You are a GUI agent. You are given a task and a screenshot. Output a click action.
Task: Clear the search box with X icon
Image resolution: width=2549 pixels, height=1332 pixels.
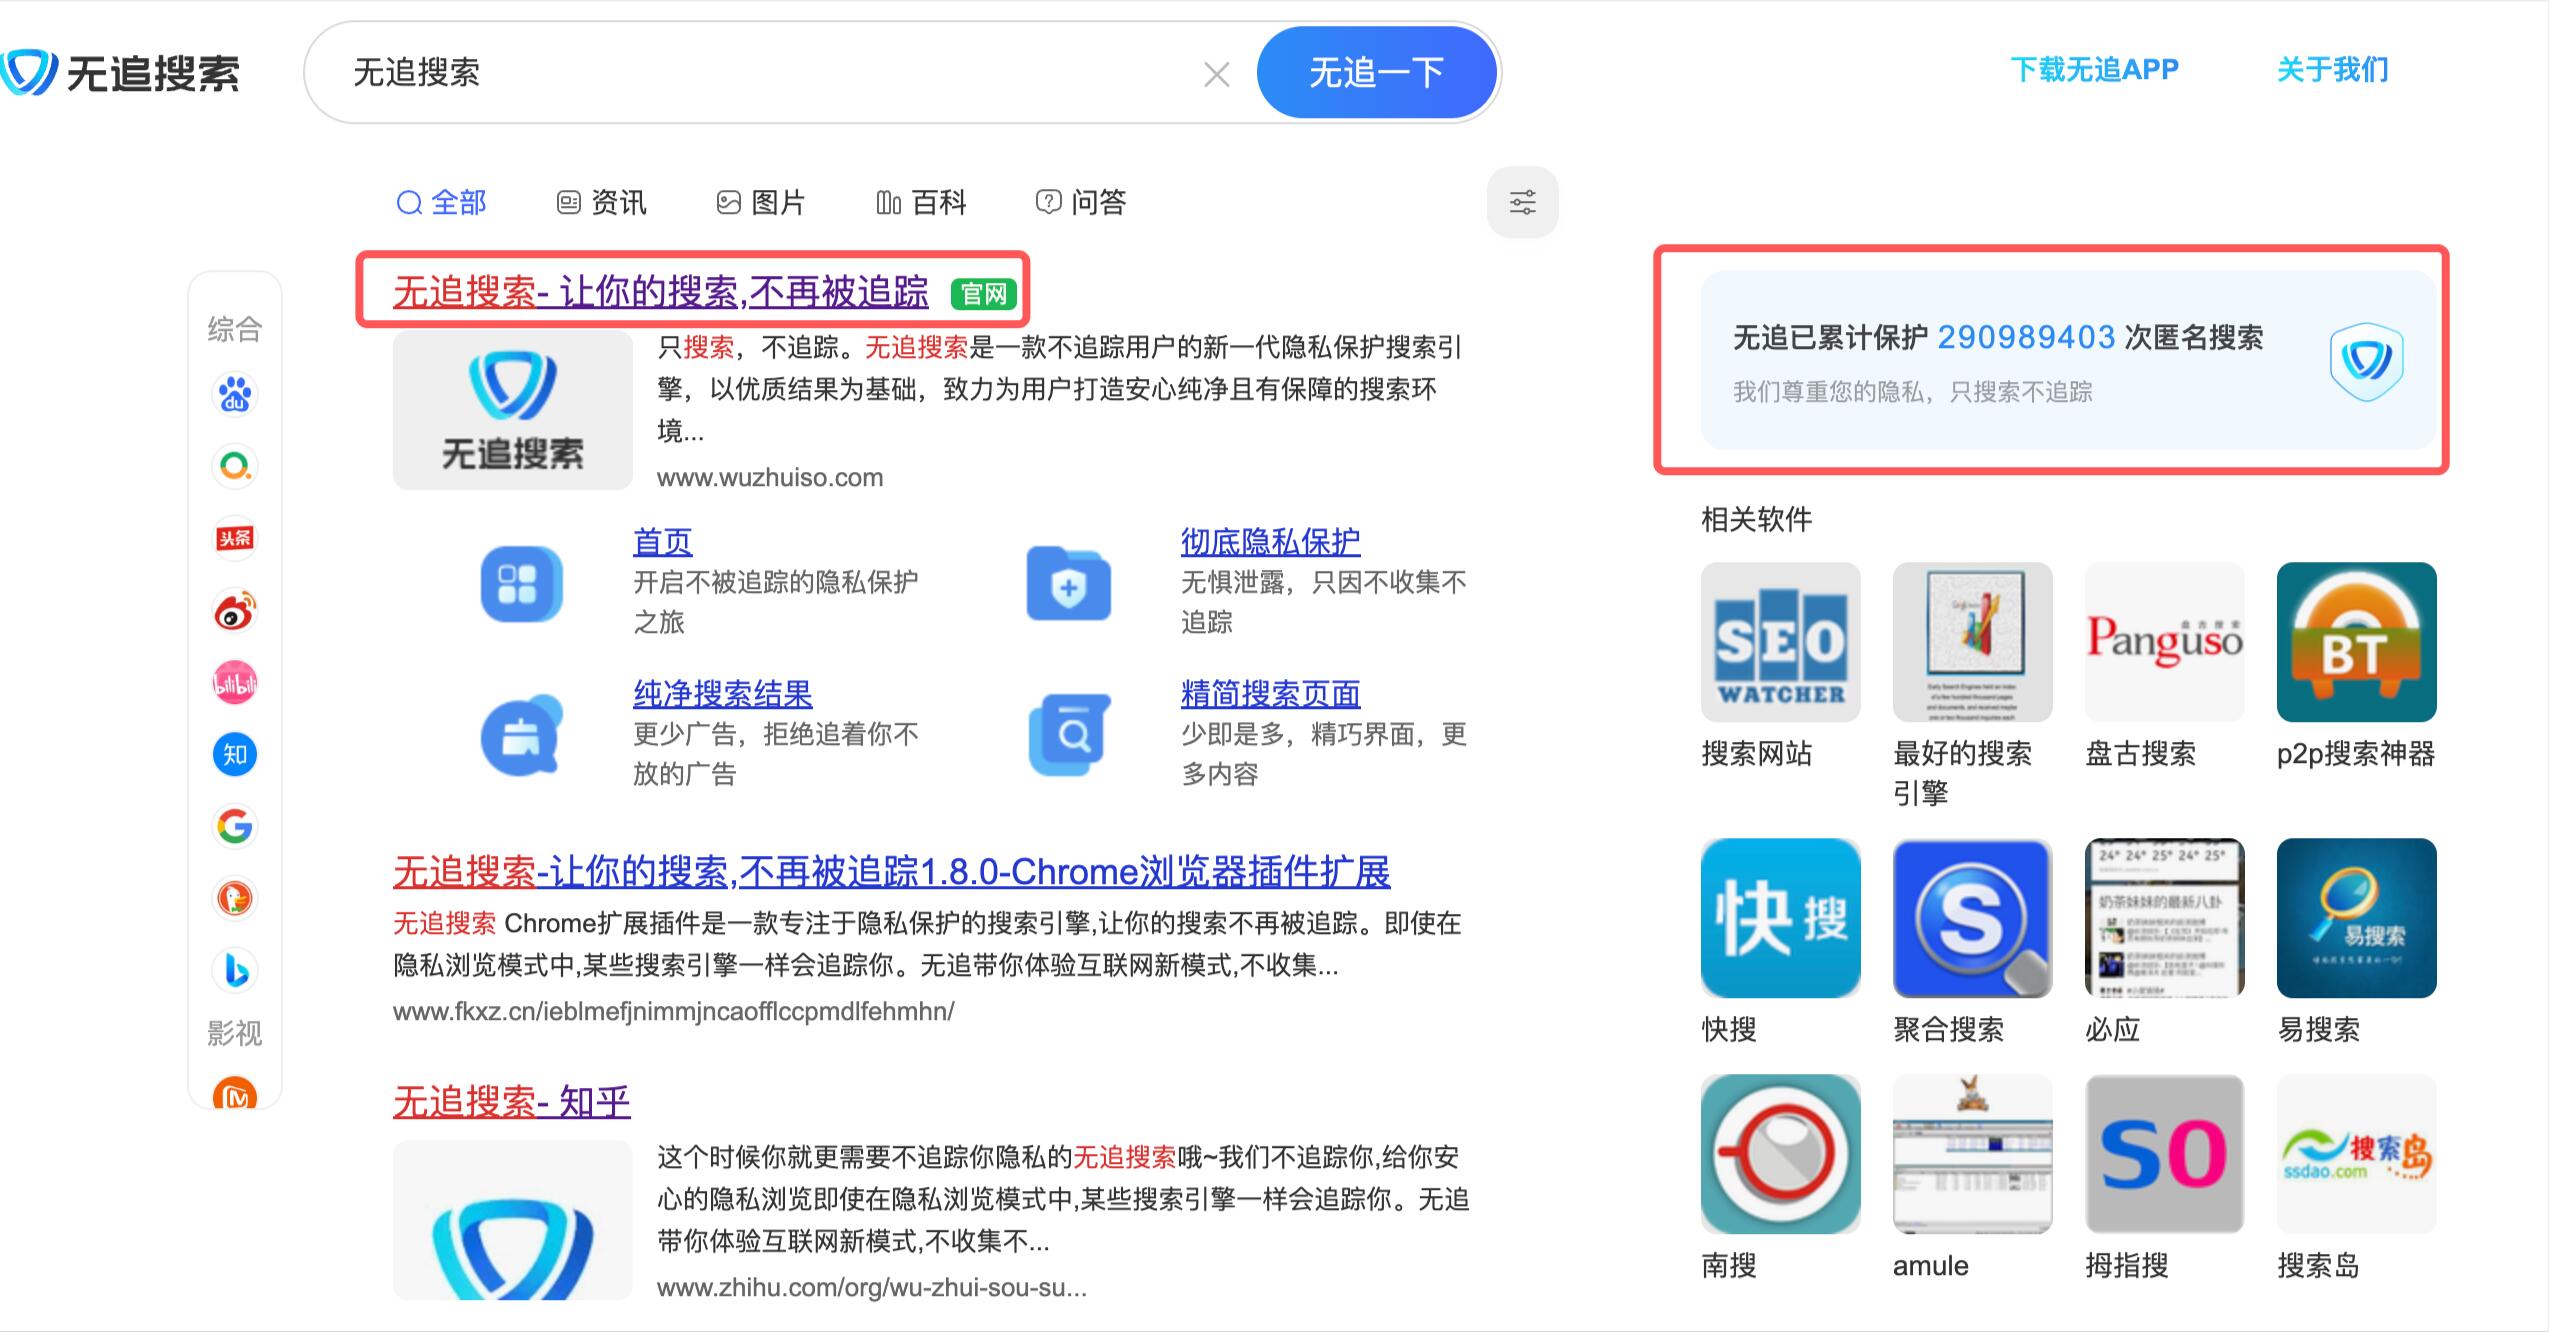coord(1216,74)
